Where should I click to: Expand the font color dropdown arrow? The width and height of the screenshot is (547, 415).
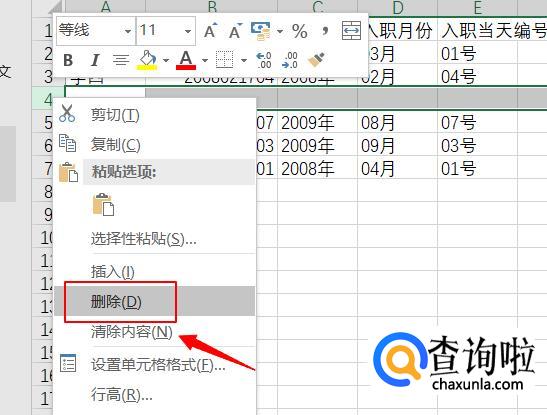205,60
